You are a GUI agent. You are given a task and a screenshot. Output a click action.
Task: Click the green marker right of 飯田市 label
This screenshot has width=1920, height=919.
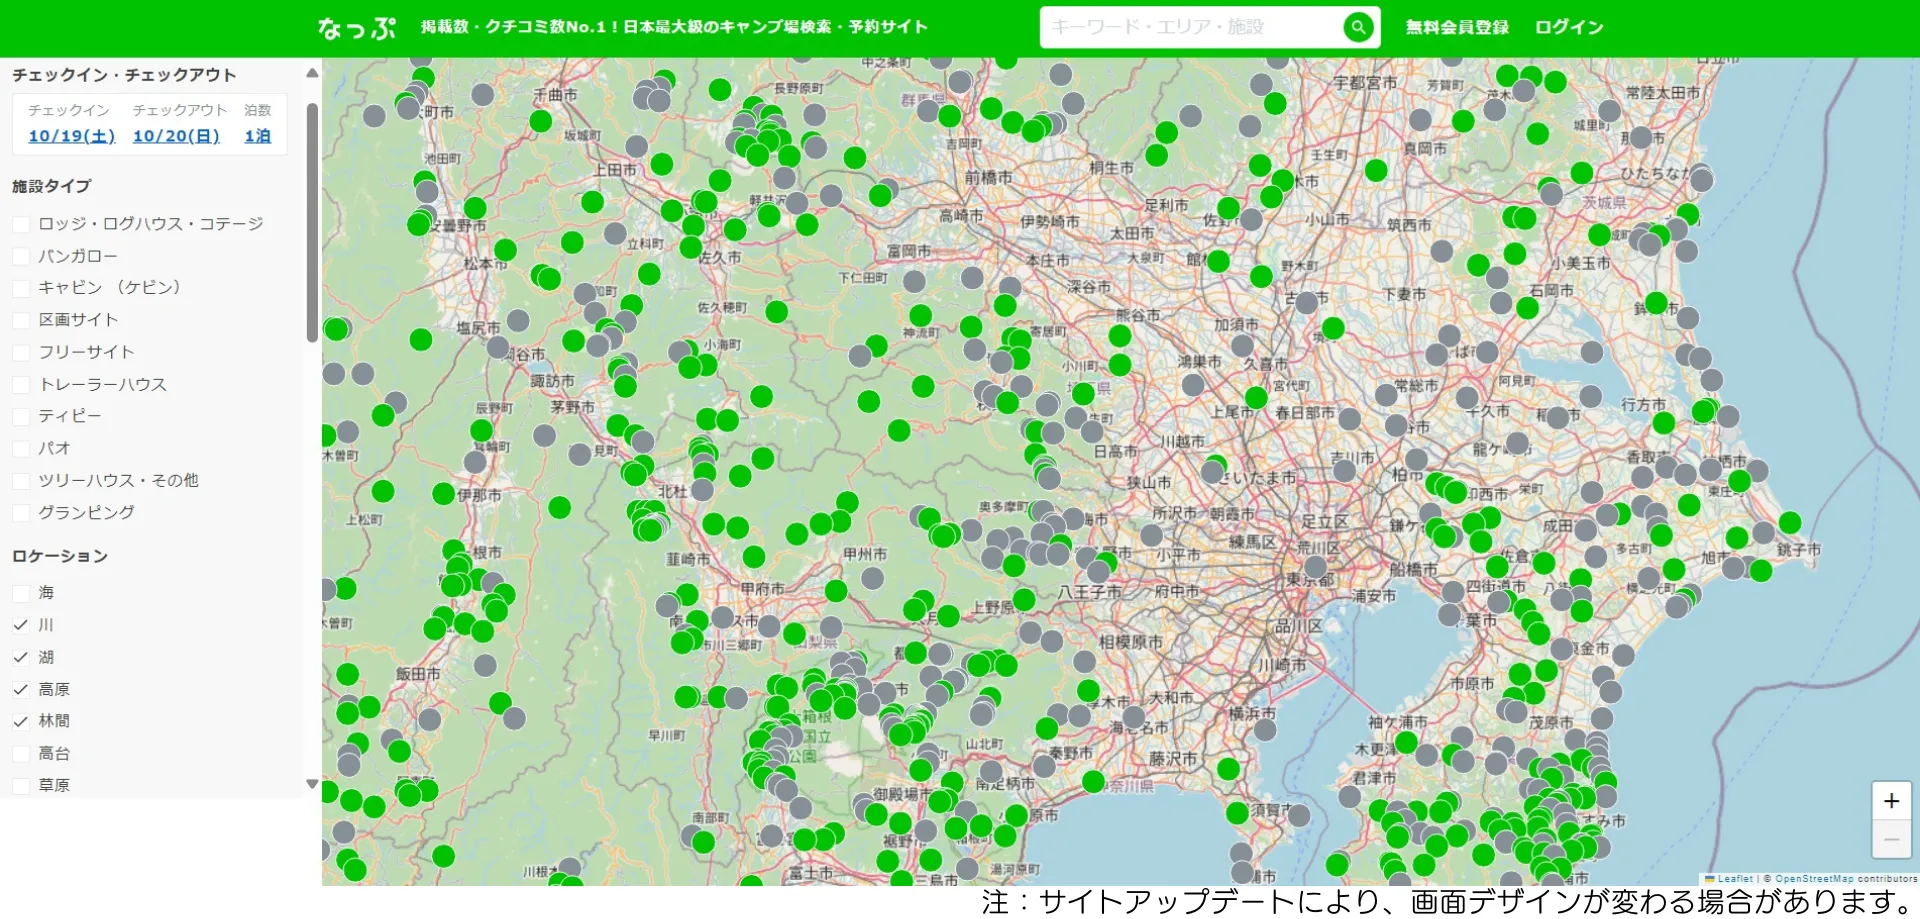[501, 703]
